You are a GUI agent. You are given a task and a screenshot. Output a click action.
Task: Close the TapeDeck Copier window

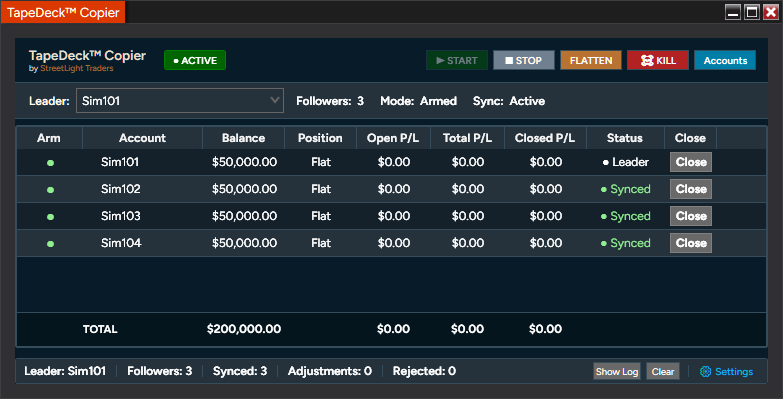(x=771, y=12)
